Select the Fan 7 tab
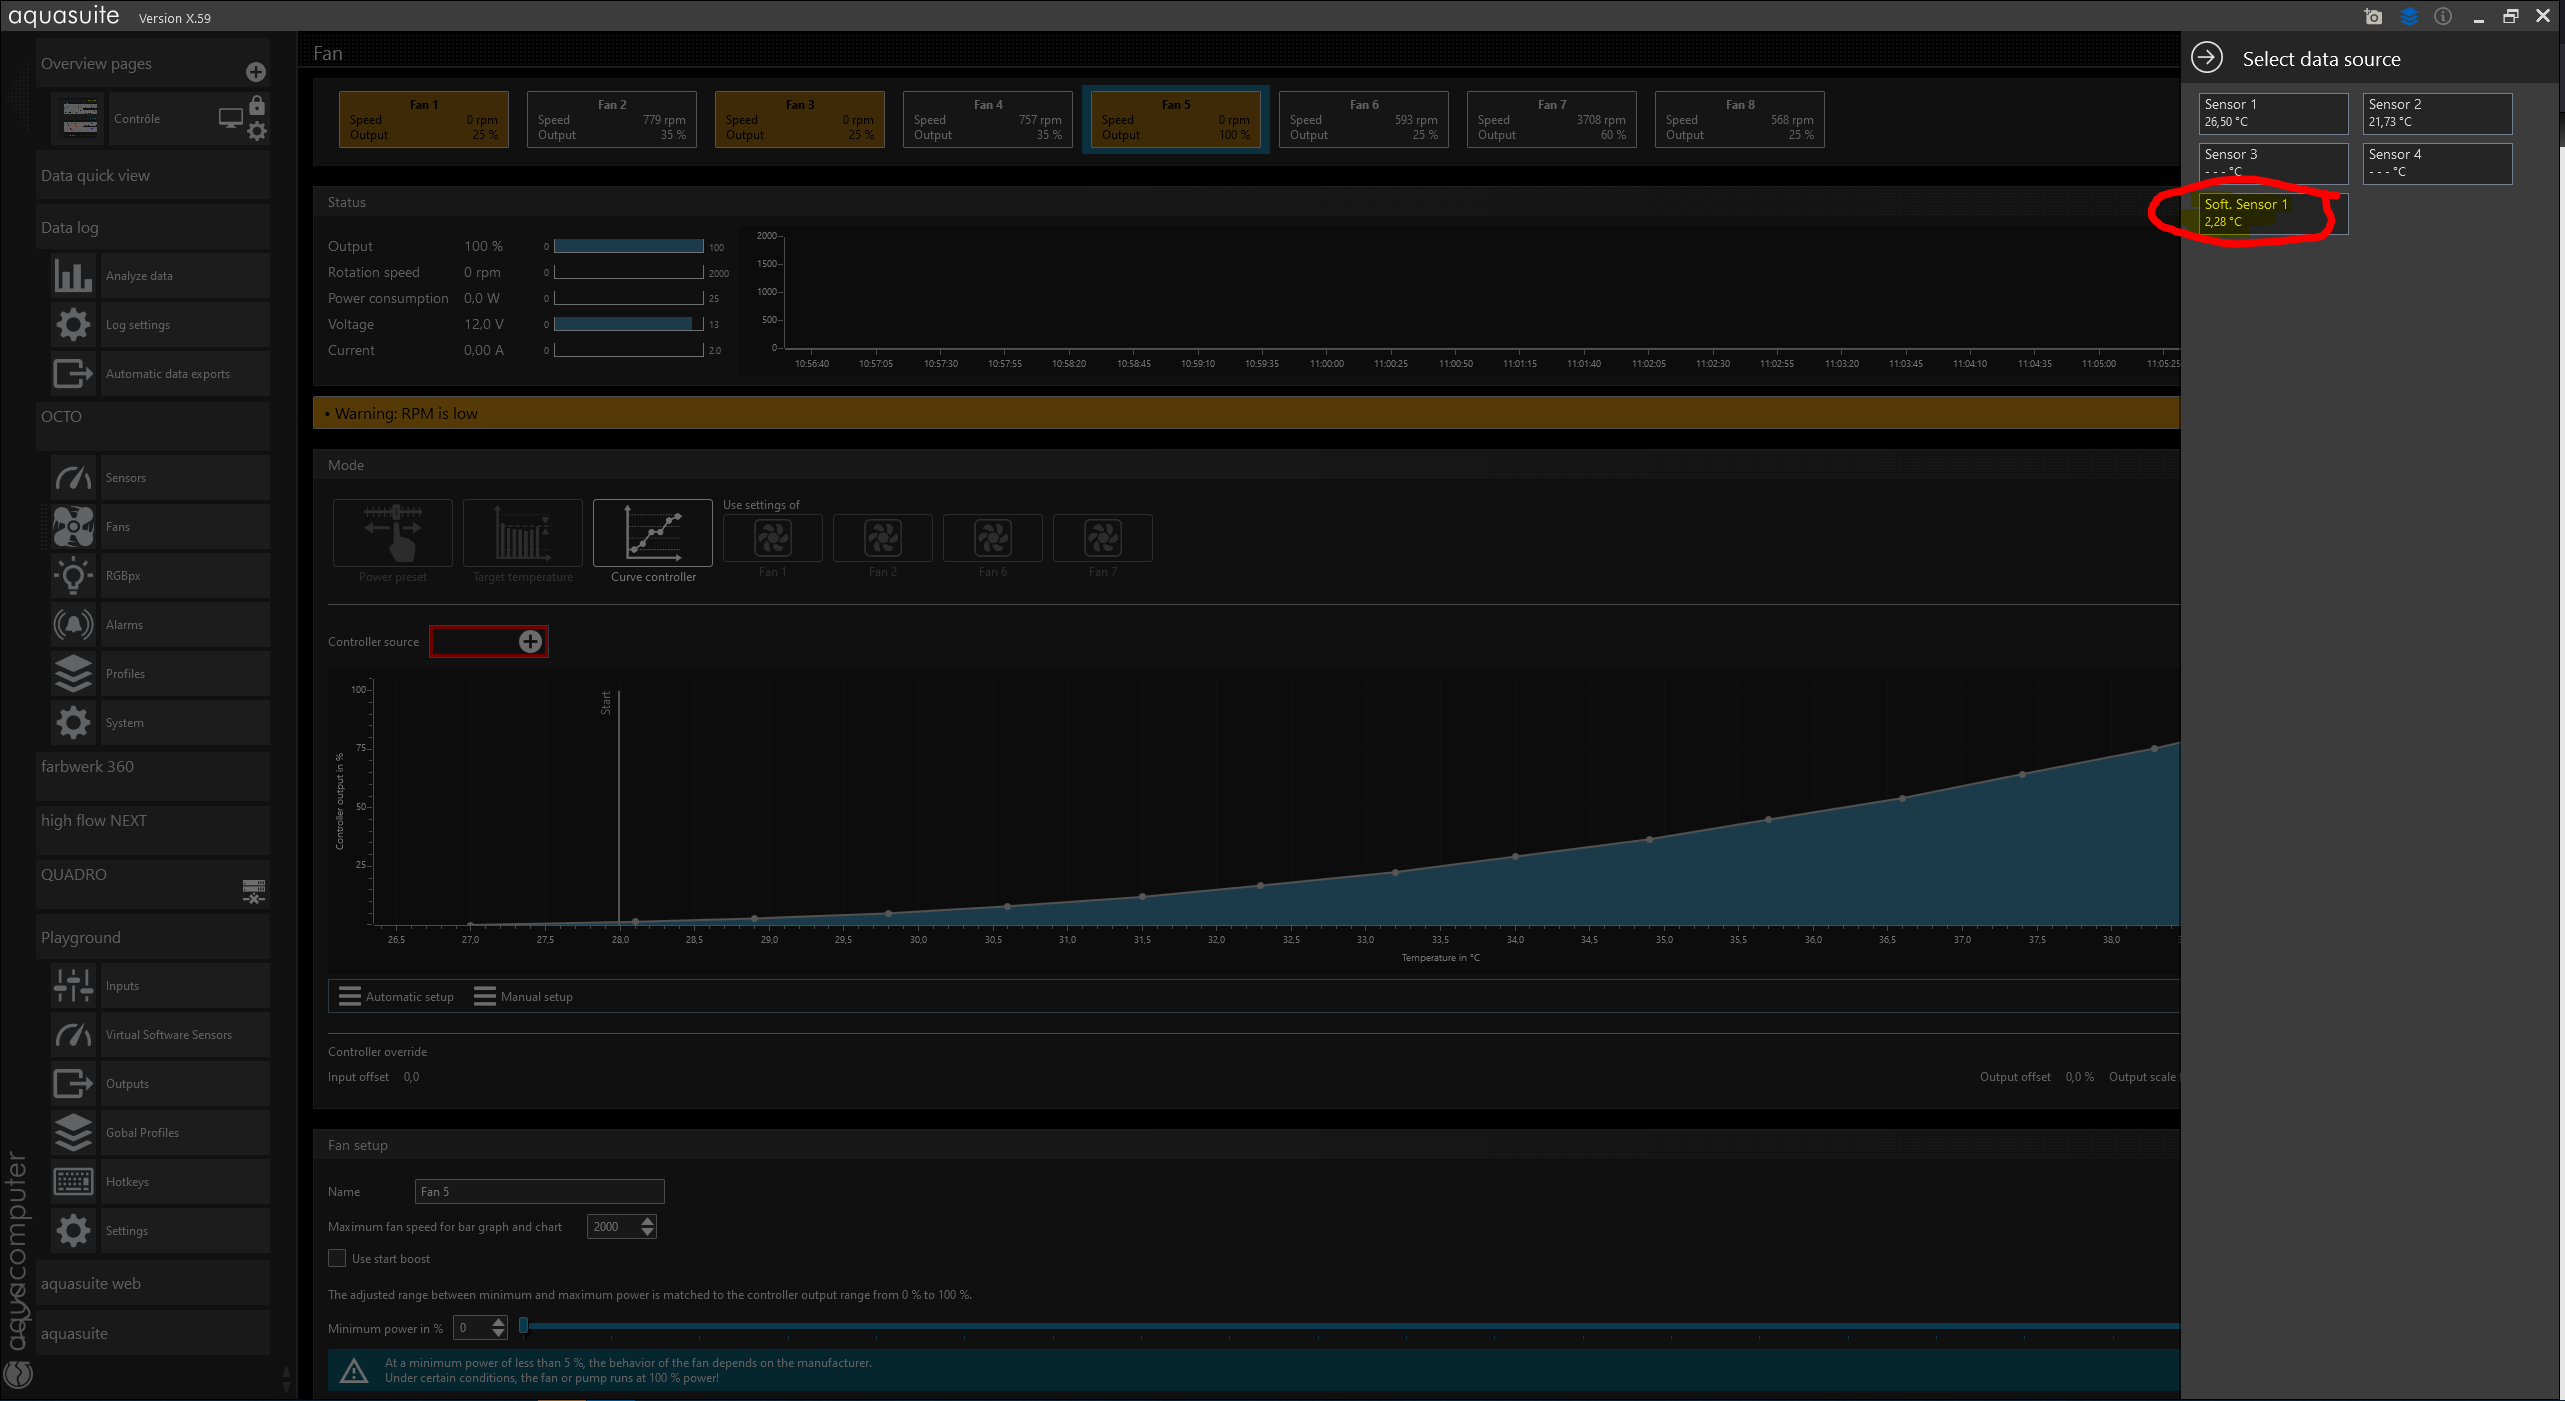Viewport: 2565px width, 1401px height. (1551, 119)
